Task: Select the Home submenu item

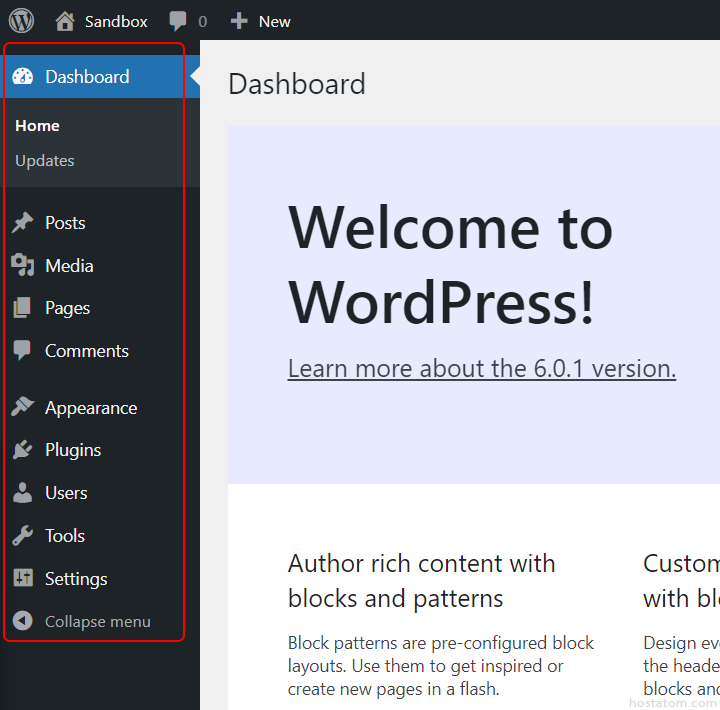Action: [38, 126]
